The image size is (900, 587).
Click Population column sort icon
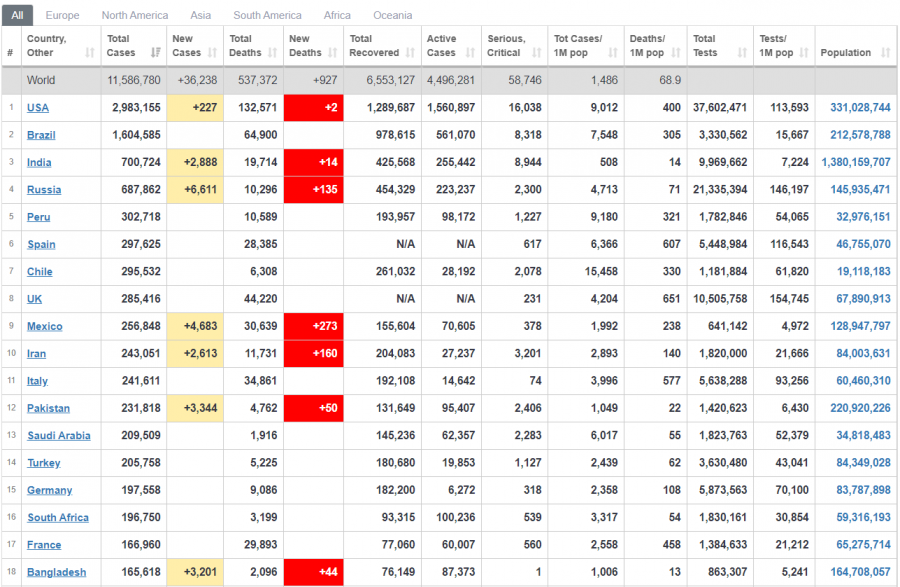click(885, 53)
